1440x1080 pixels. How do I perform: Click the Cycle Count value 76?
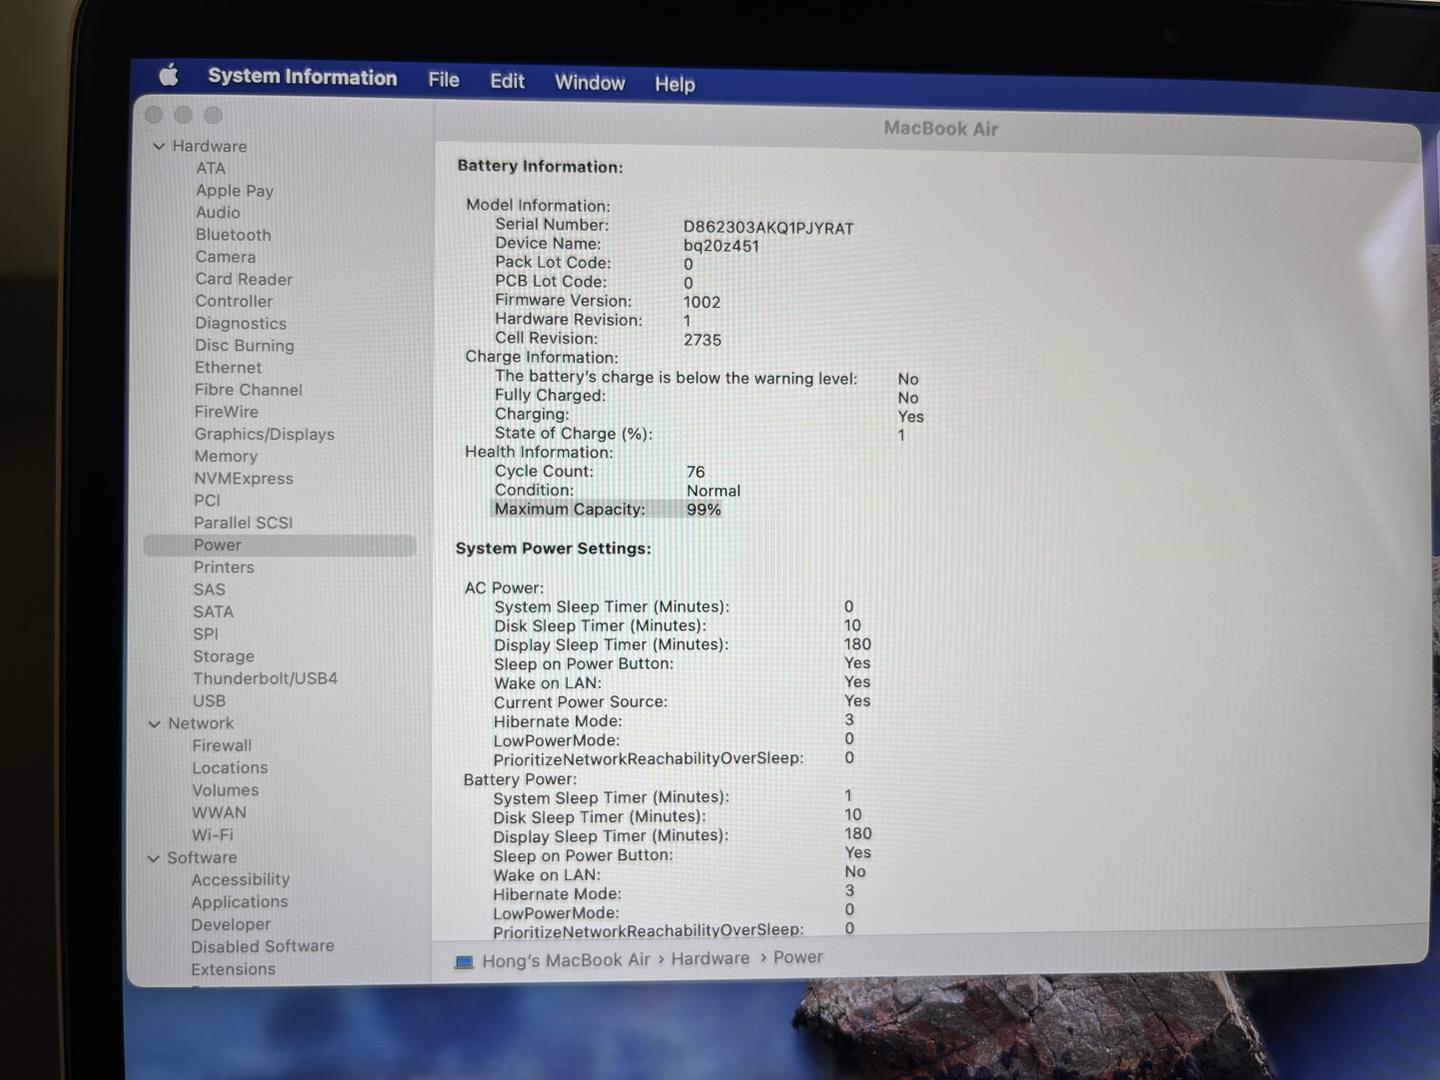coord(695,472)
